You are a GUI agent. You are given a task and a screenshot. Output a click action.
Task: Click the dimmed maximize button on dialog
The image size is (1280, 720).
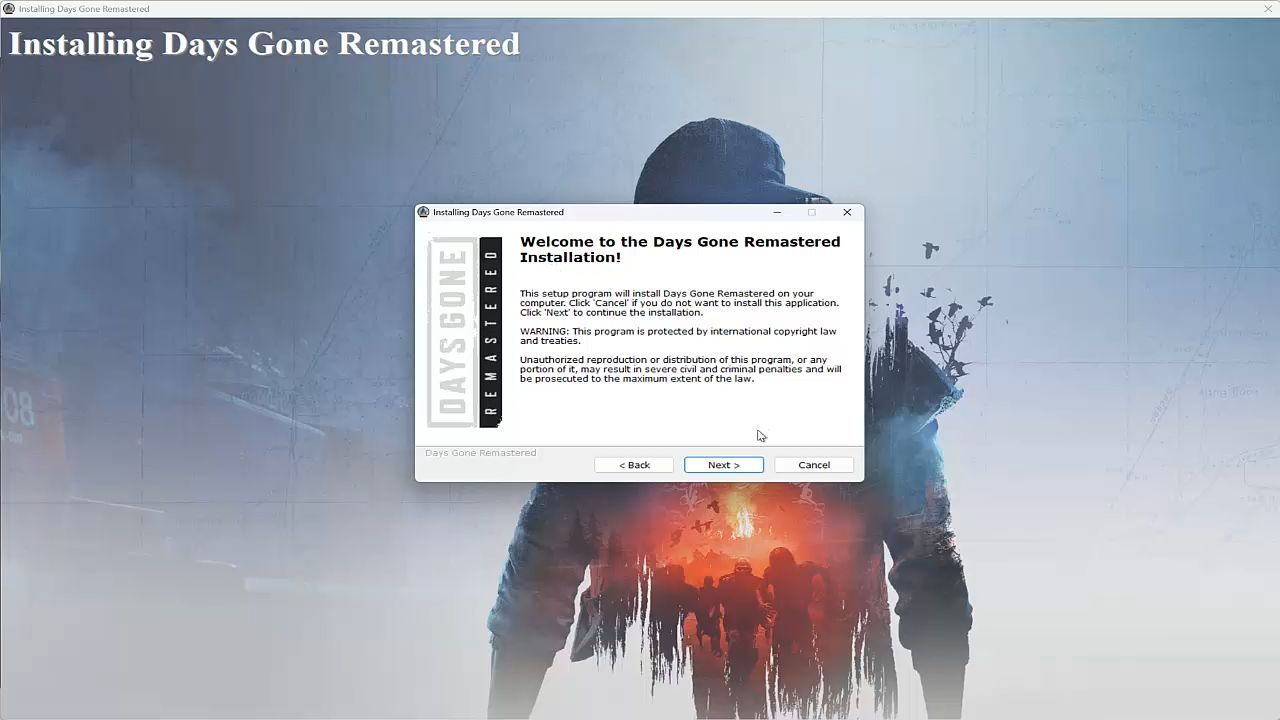812,212
